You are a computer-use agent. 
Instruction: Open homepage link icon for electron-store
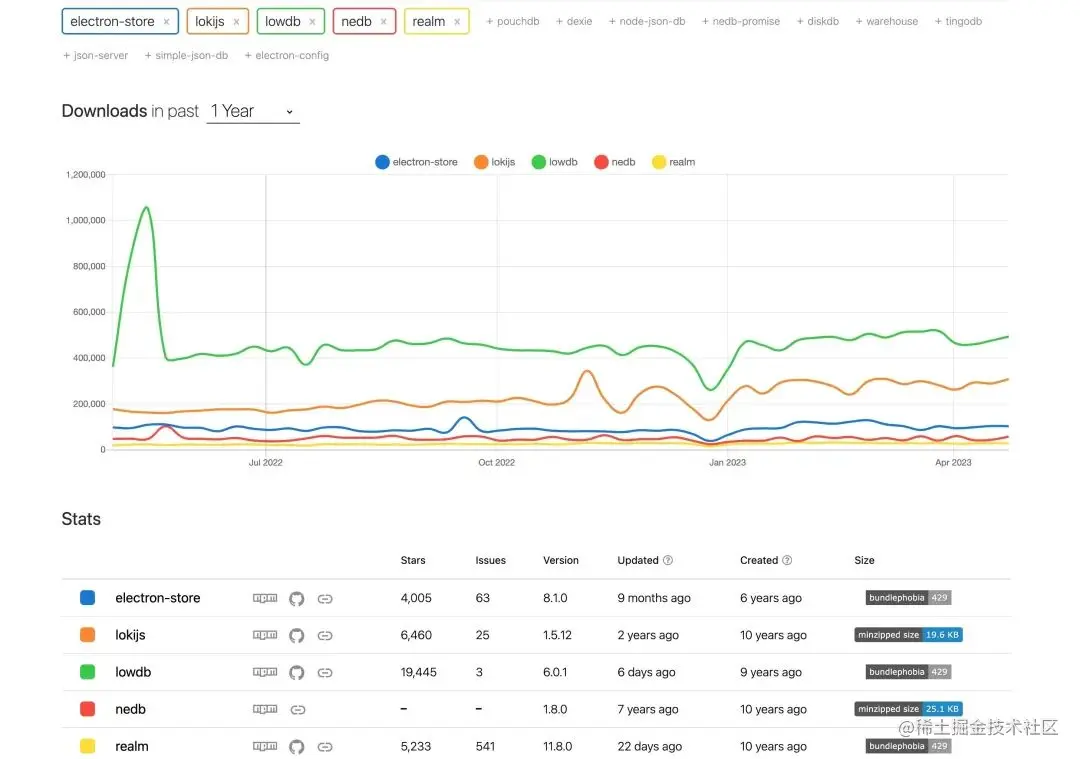click(325, 599)
